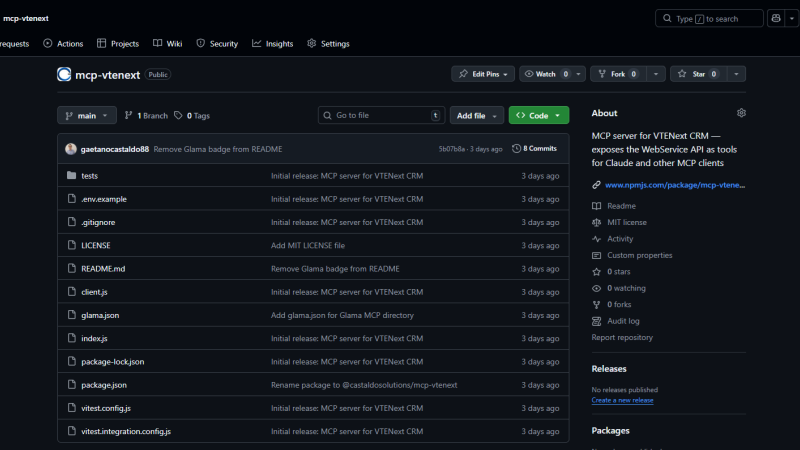View the 1 Branch list
800x450 pixels.
(146, 116)
